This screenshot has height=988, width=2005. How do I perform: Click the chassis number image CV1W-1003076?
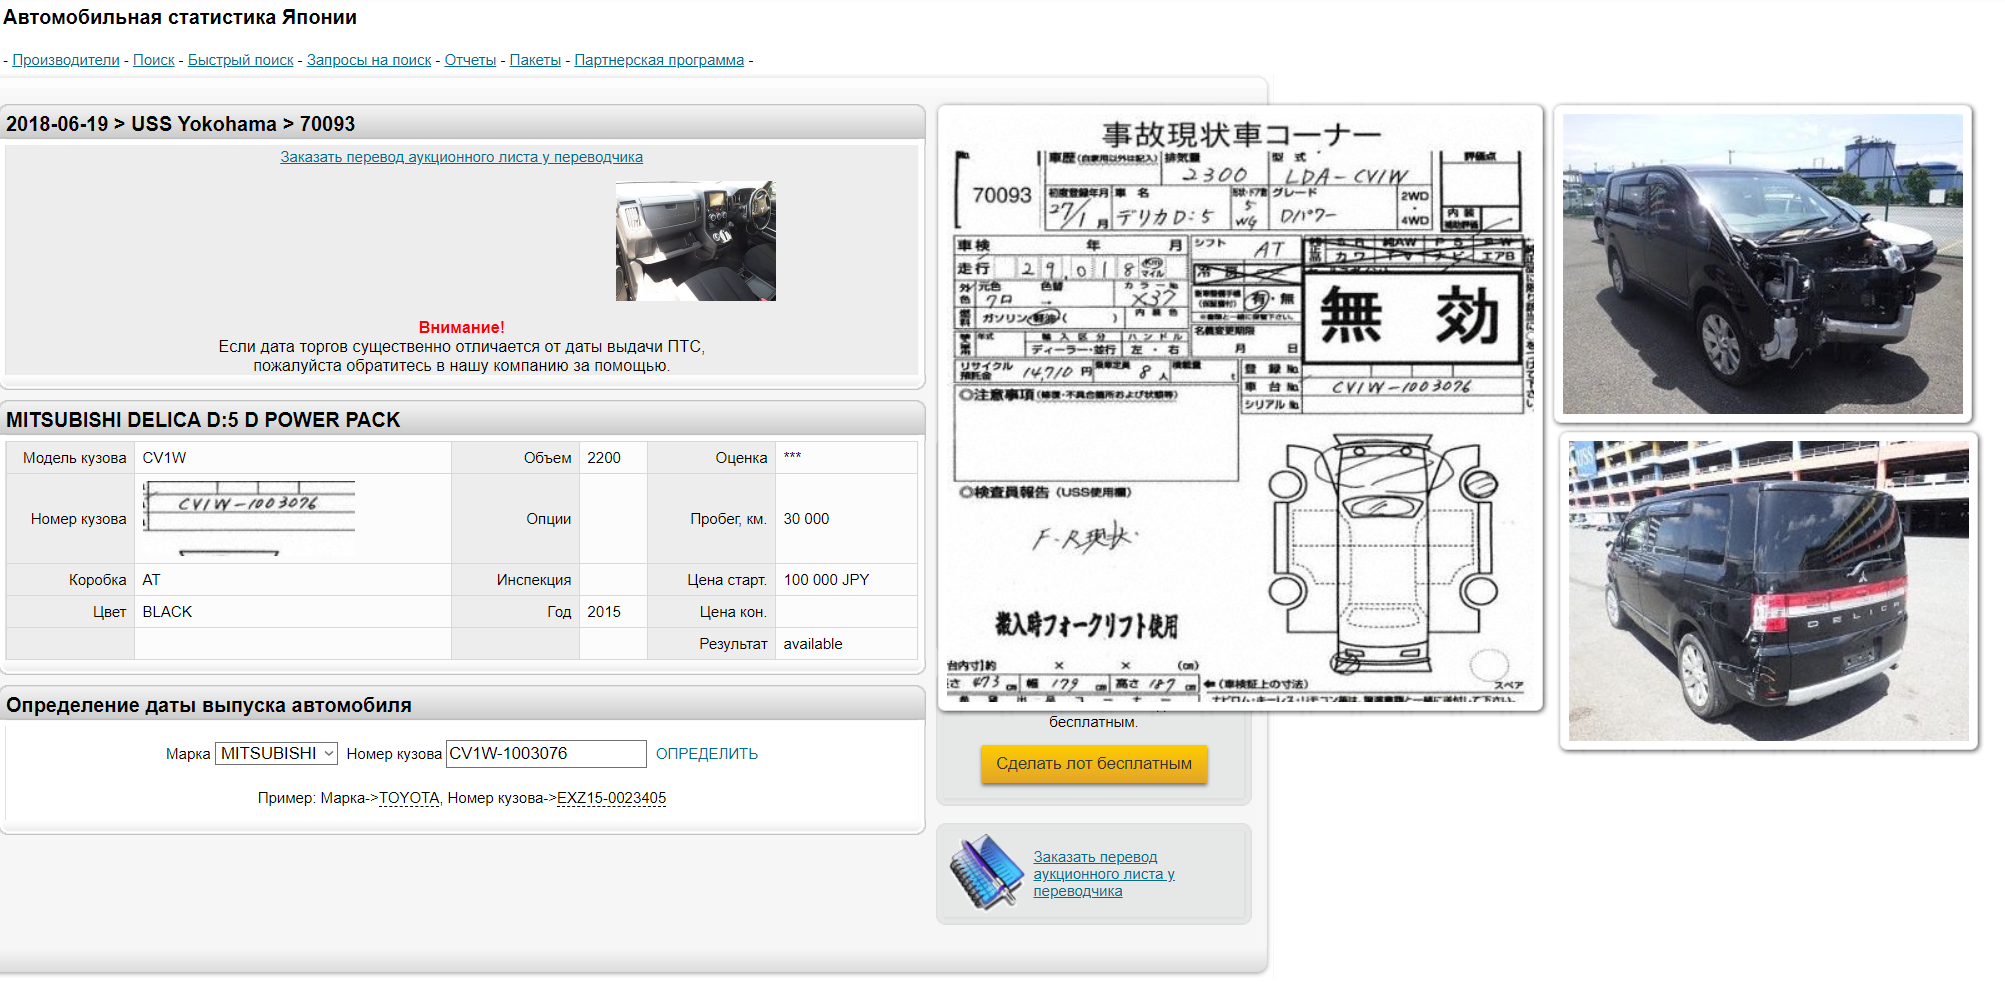click(x=249, y=519)
